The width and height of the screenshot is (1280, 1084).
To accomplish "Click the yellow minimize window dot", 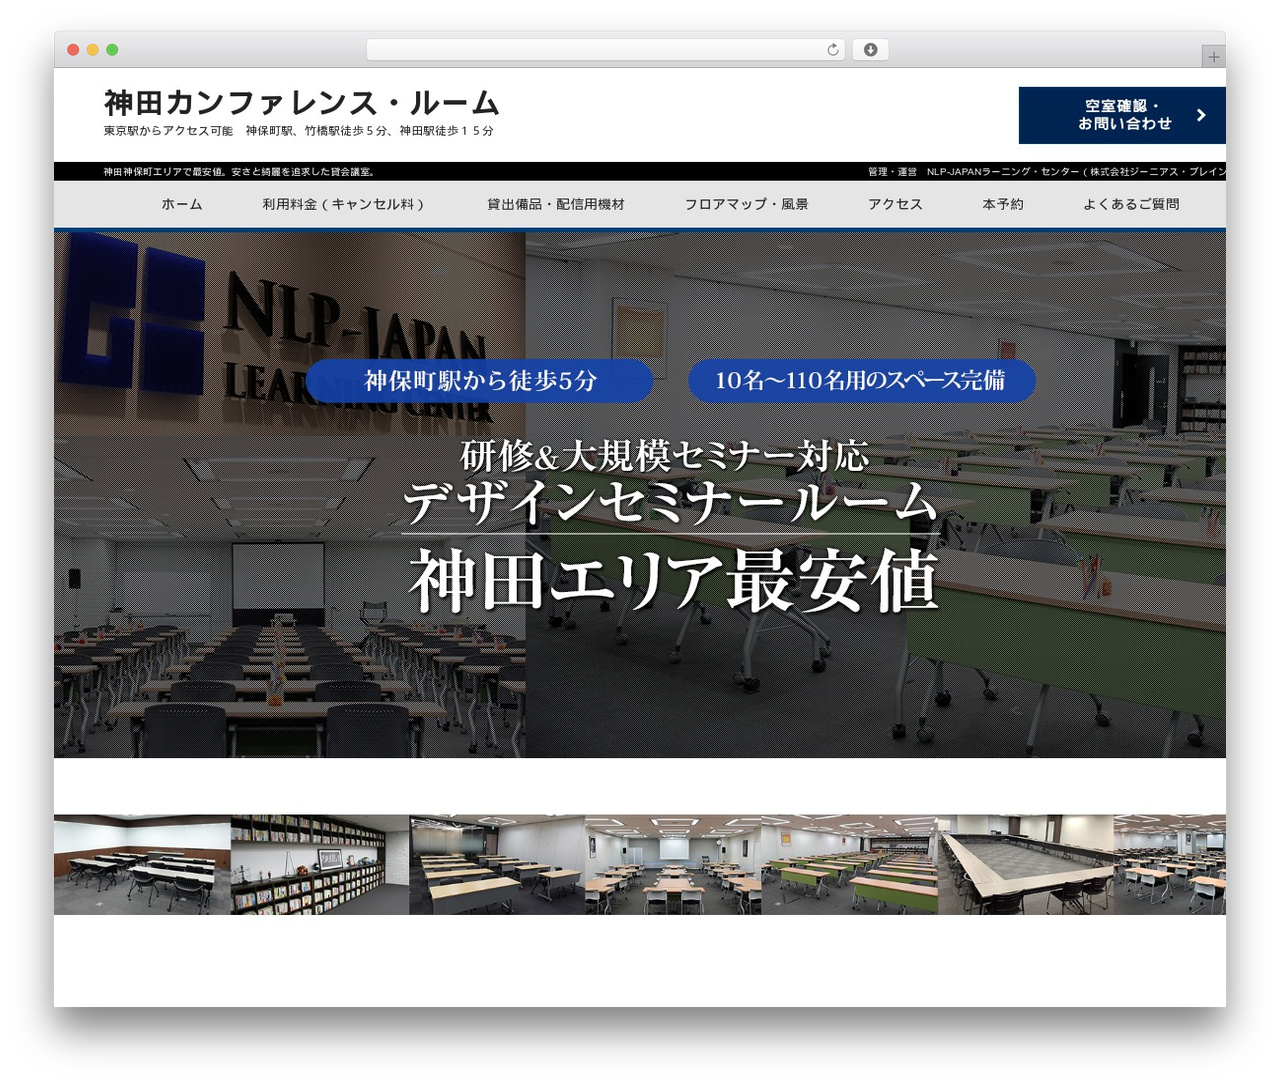I will pyautogui.click(x=93, y=50).
